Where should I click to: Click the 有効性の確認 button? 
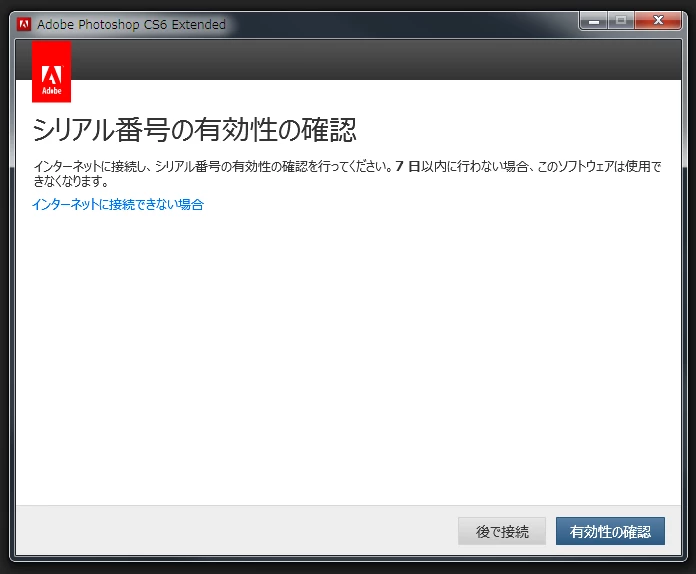click(x=610, y=531)
